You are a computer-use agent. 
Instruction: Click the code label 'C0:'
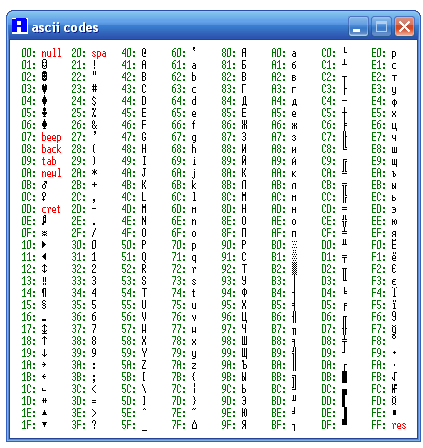tap(329, 53)
